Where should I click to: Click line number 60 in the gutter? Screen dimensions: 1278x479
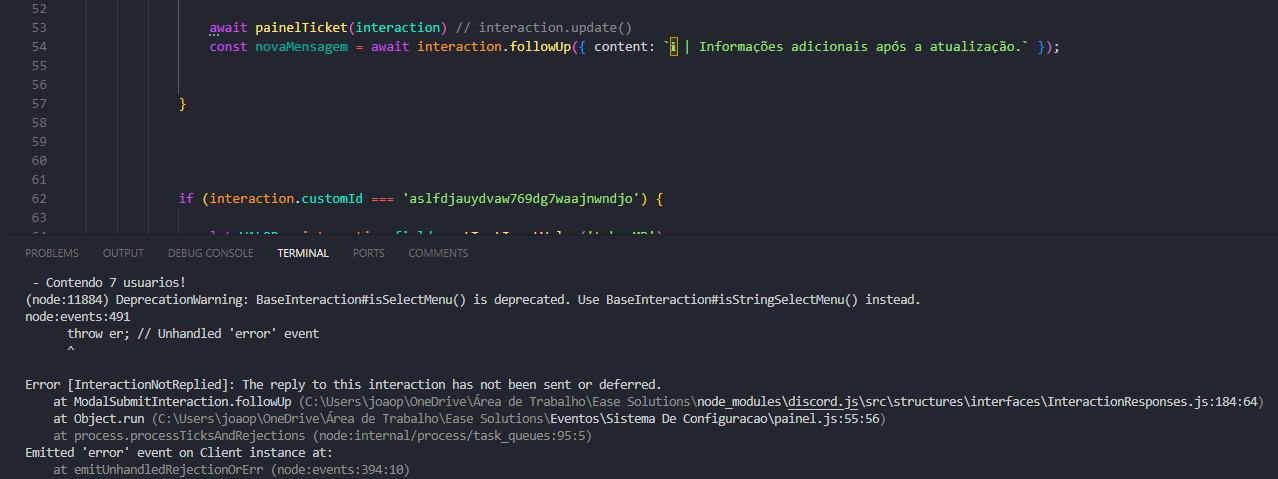[41, 161]
